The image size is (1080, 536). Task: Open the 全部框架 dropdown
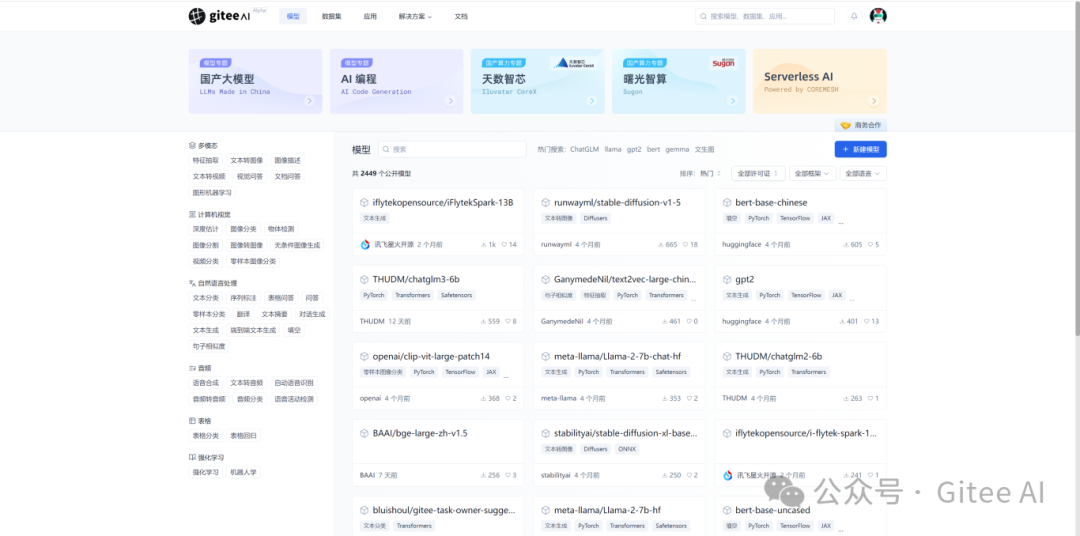tap(813, 174)
